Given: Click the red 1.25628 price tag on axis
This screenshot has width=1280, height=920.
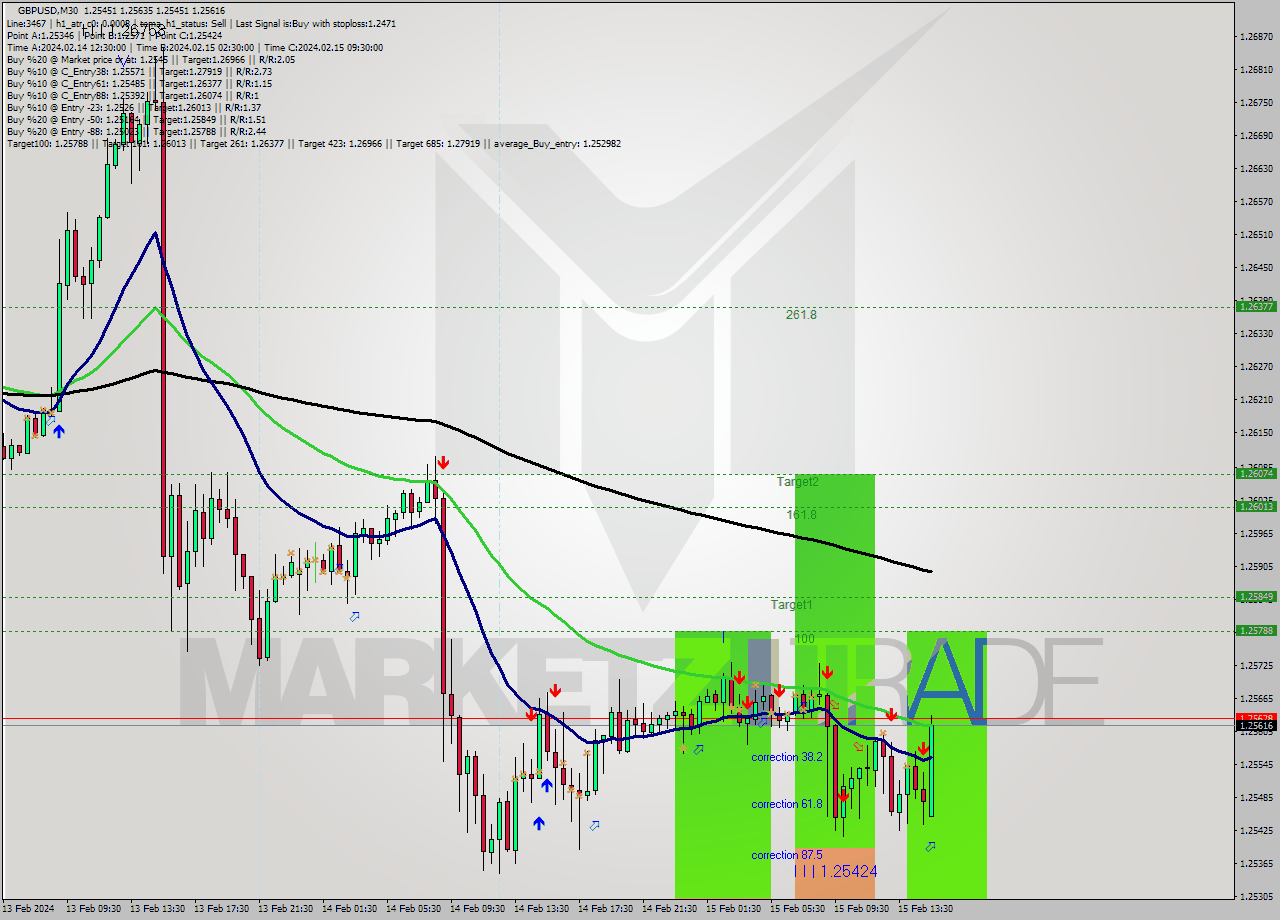Looking at the screenshot, I should tap(1256, 717).
